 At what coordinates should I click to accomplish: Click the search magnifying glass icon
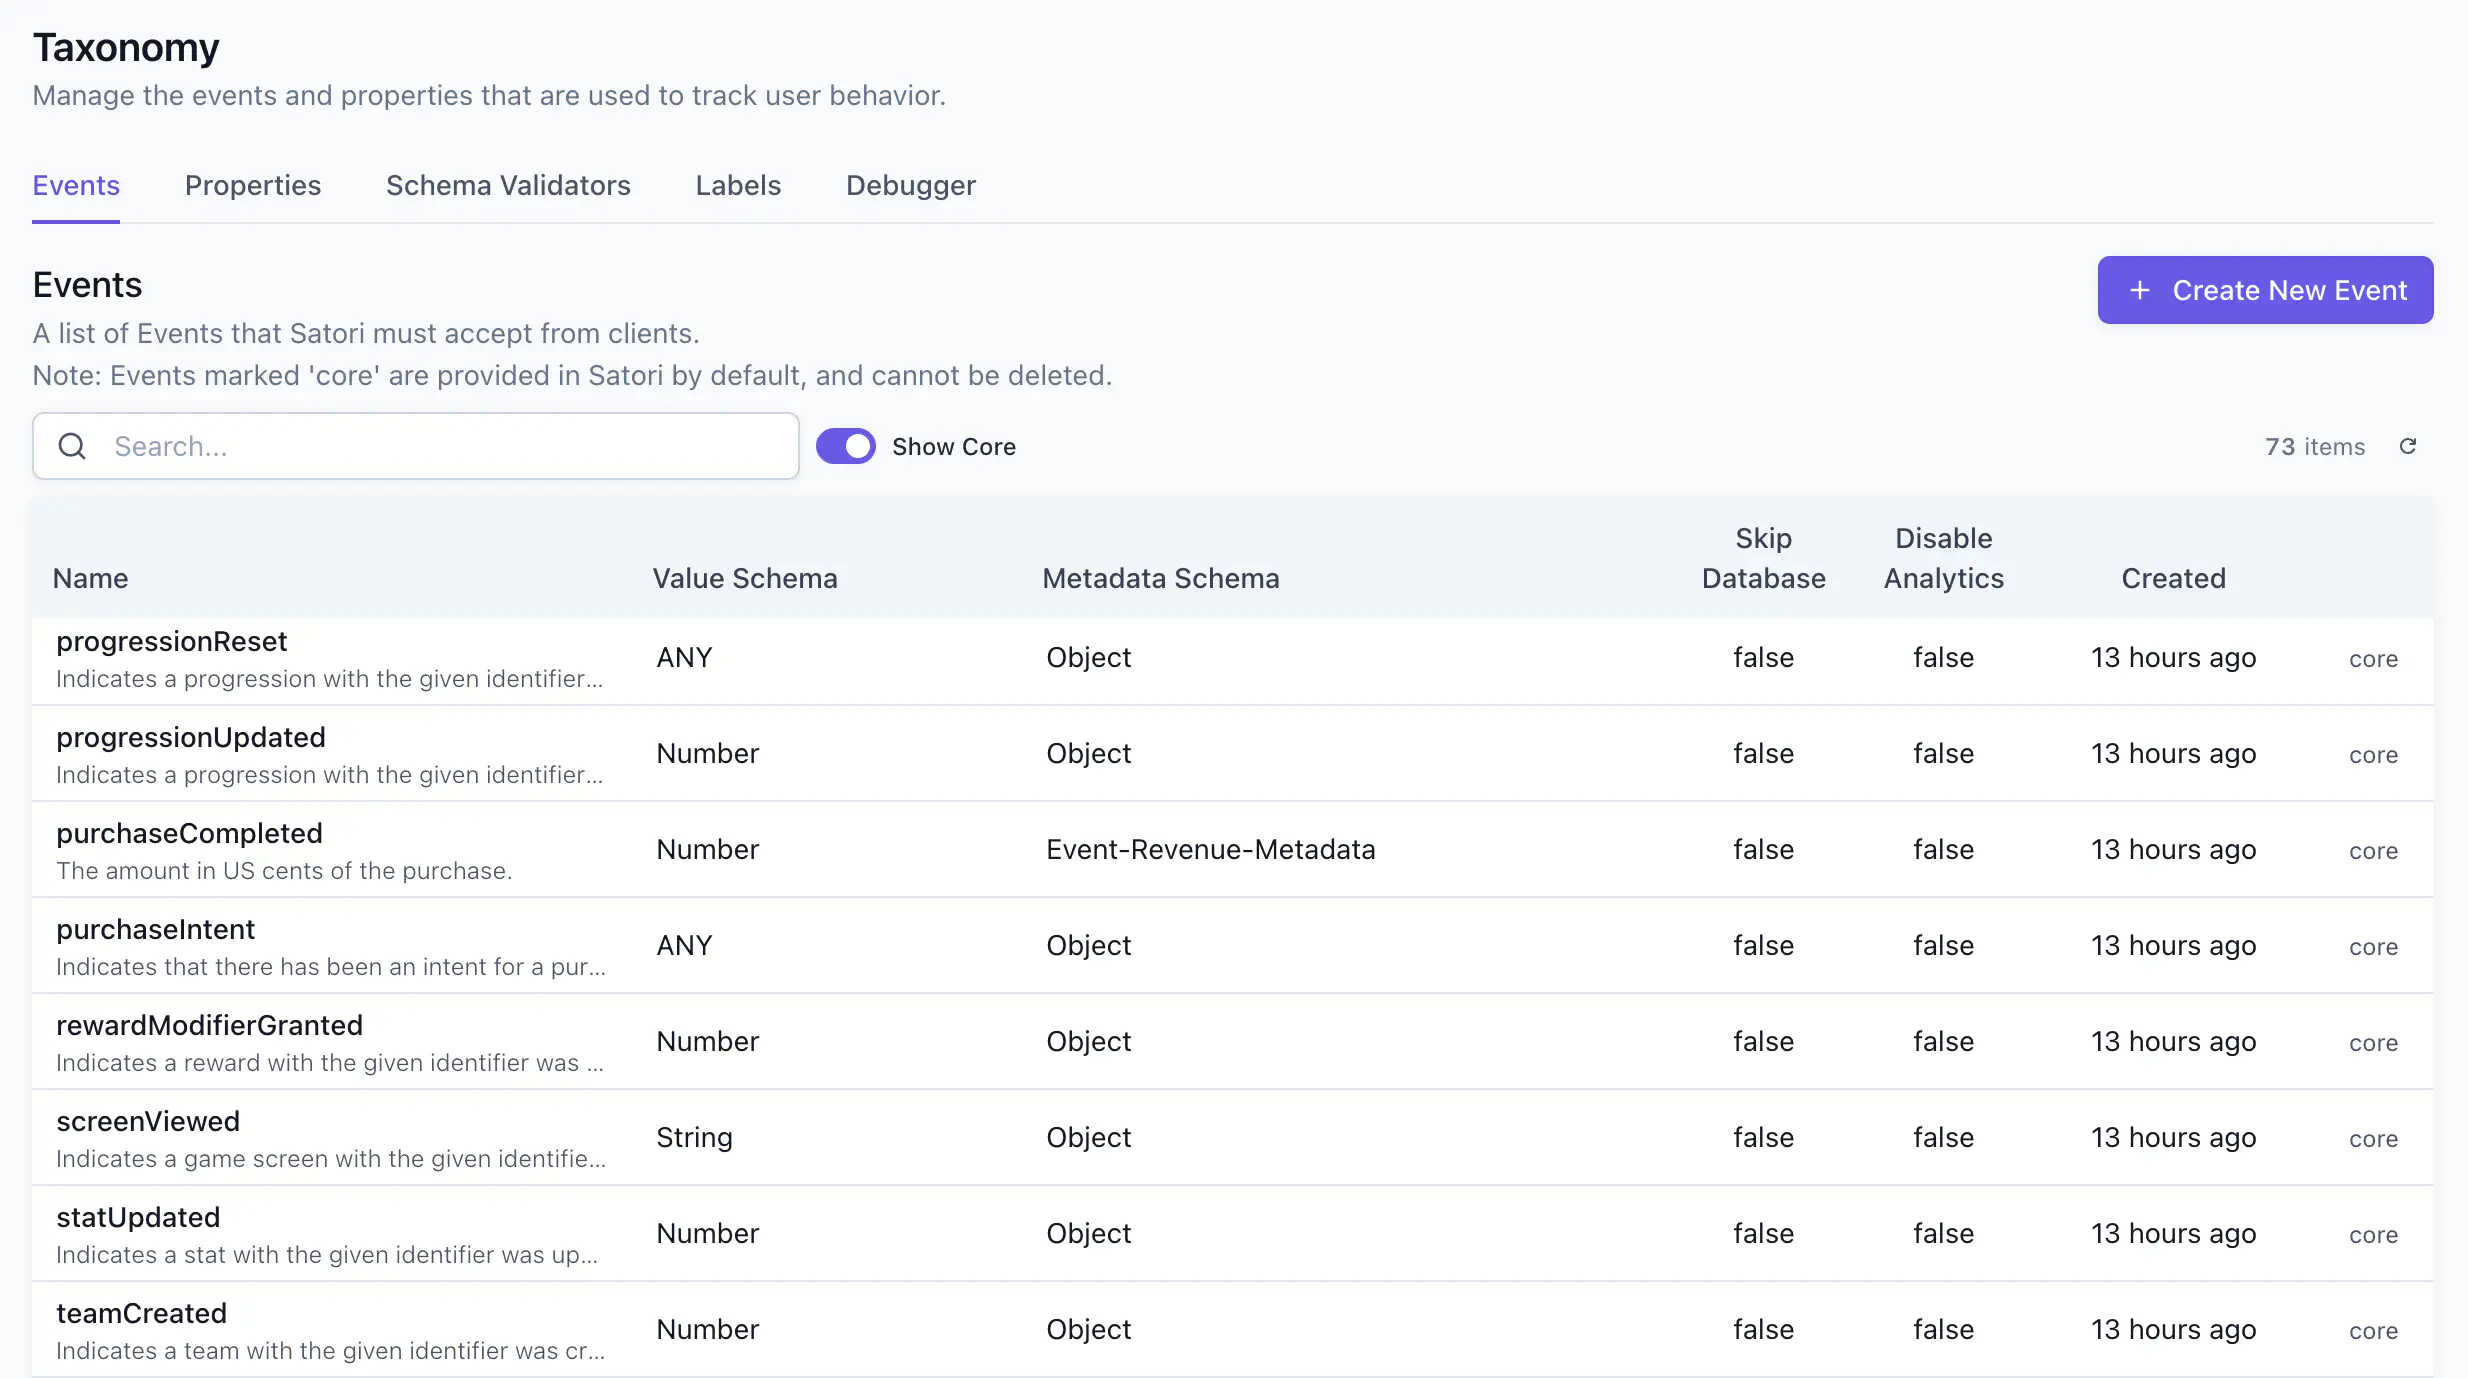(71, 446)
